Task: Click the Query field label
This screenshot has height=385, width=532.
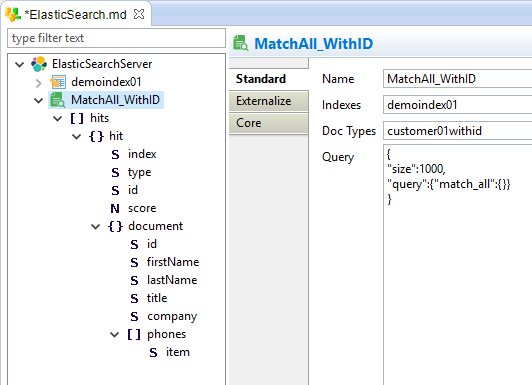Action: (338, 157)
